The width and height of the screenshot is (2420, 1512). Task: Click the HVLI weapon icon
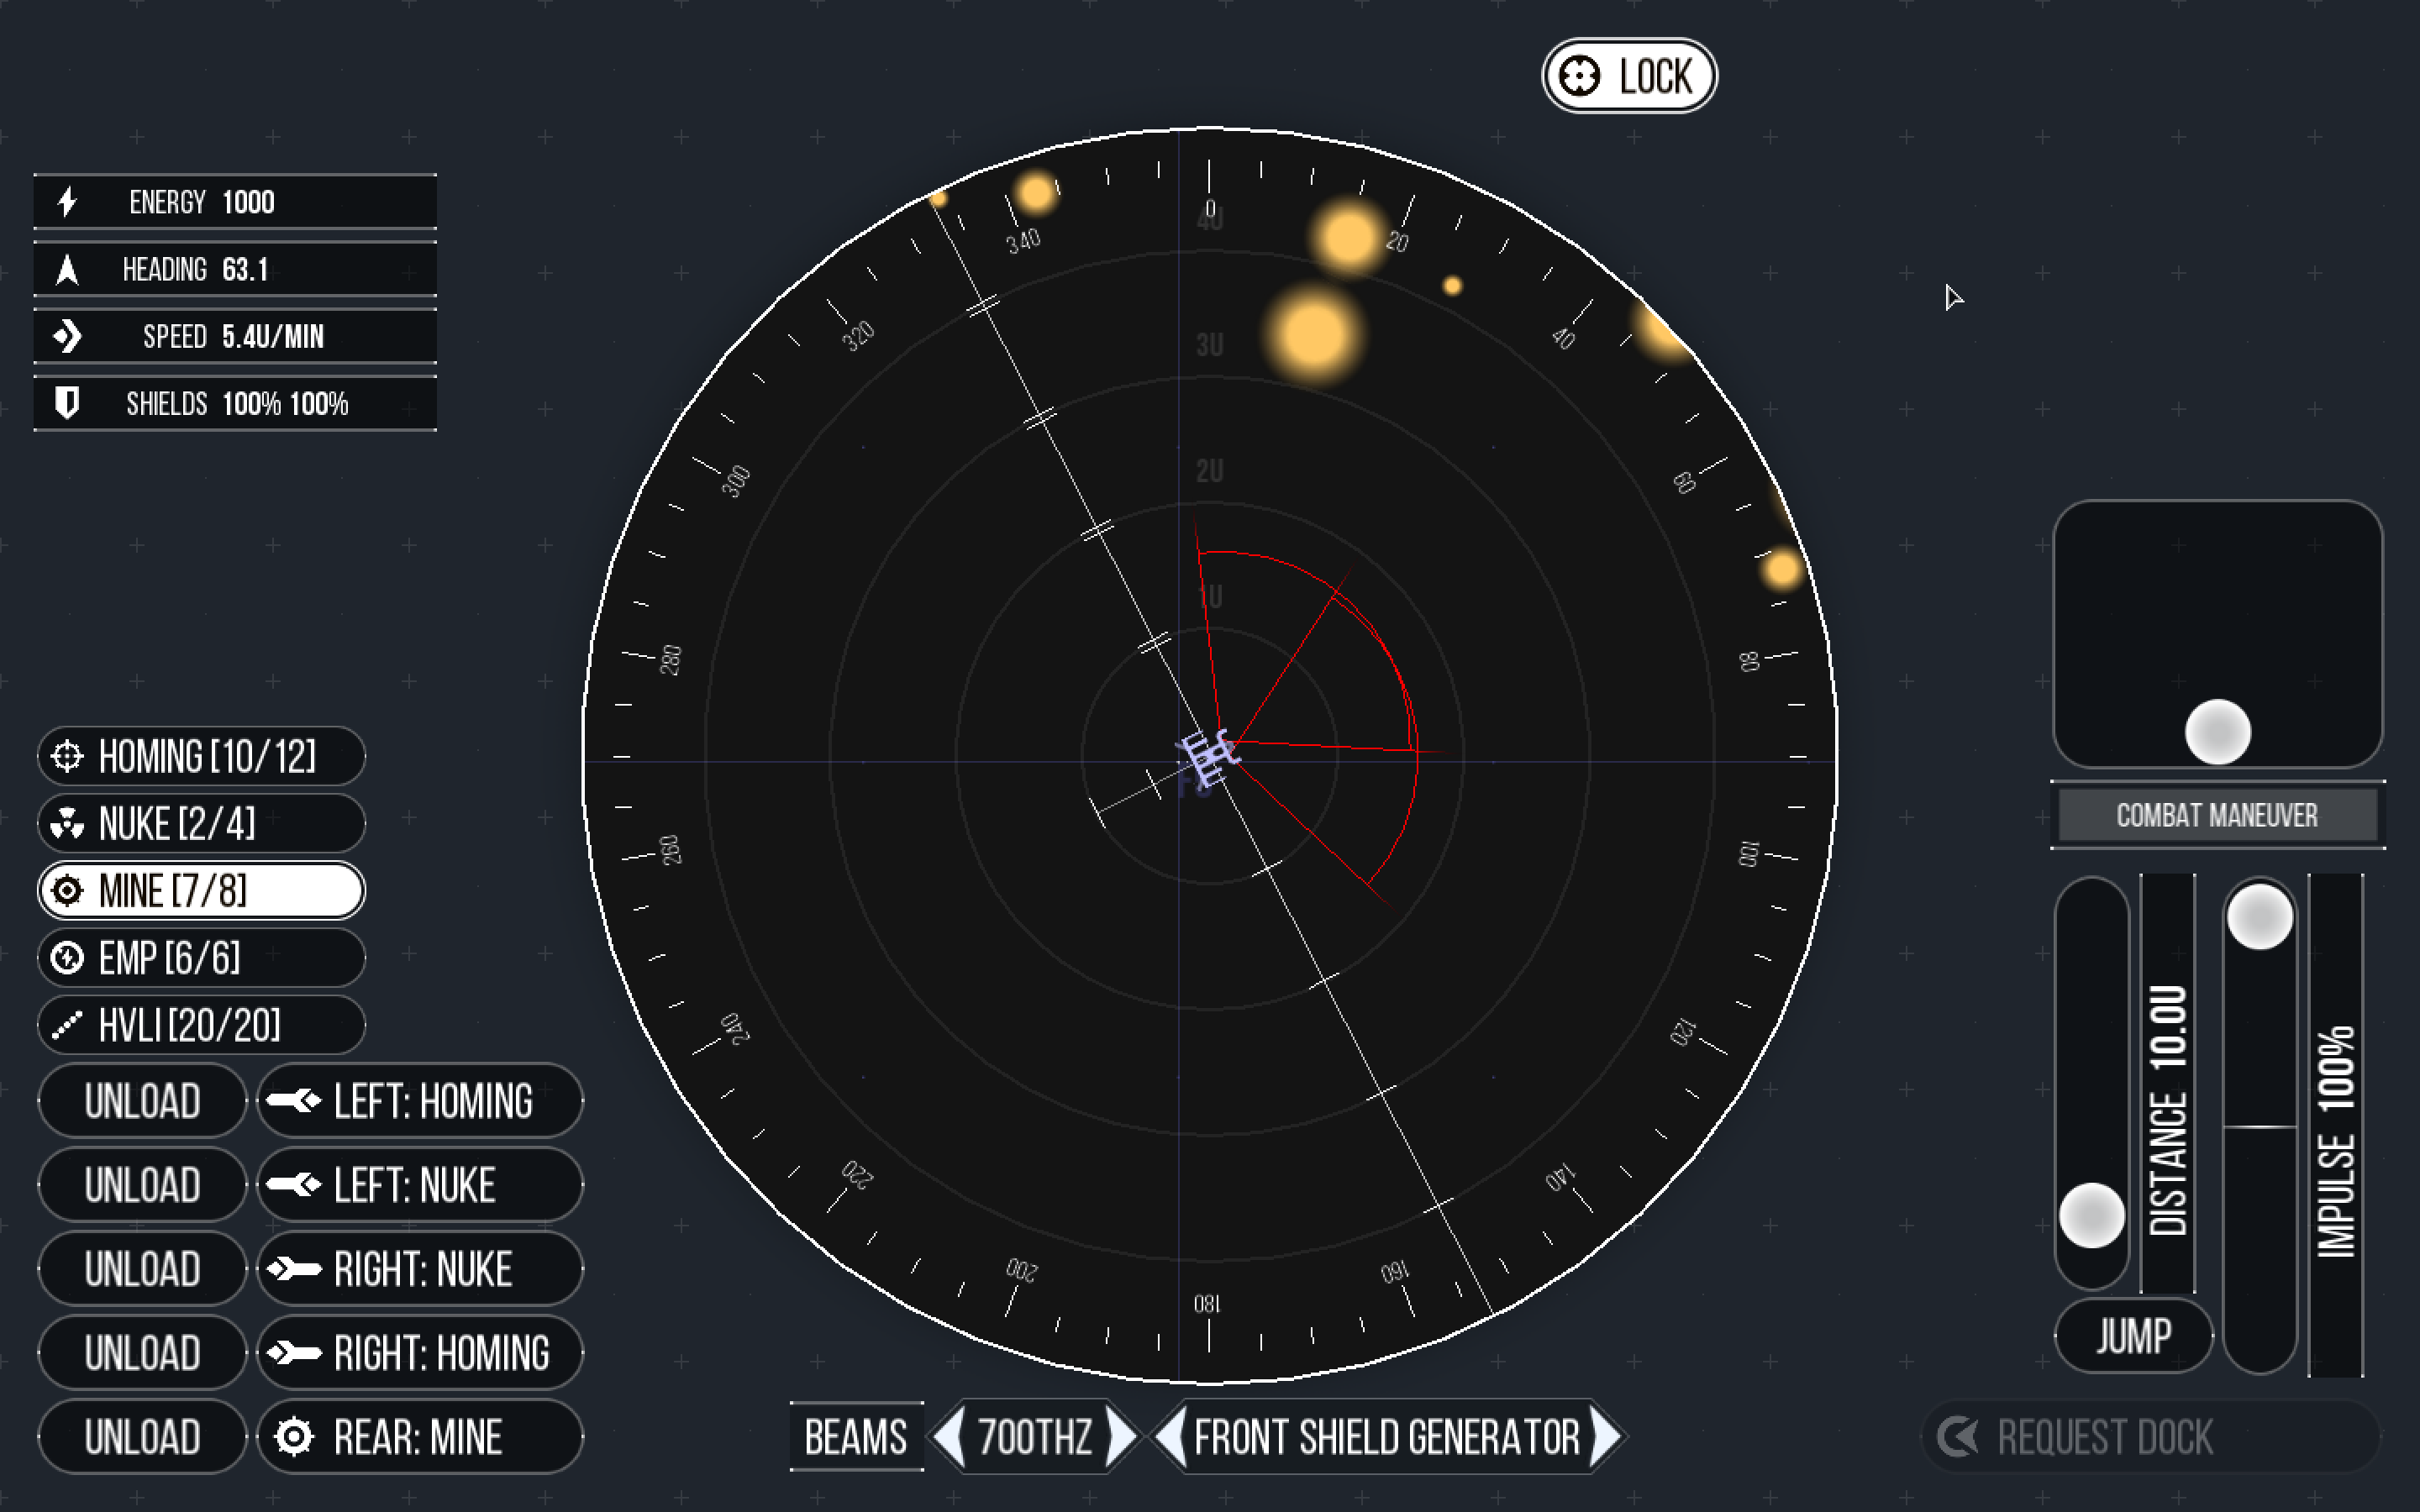point(67,1024)
